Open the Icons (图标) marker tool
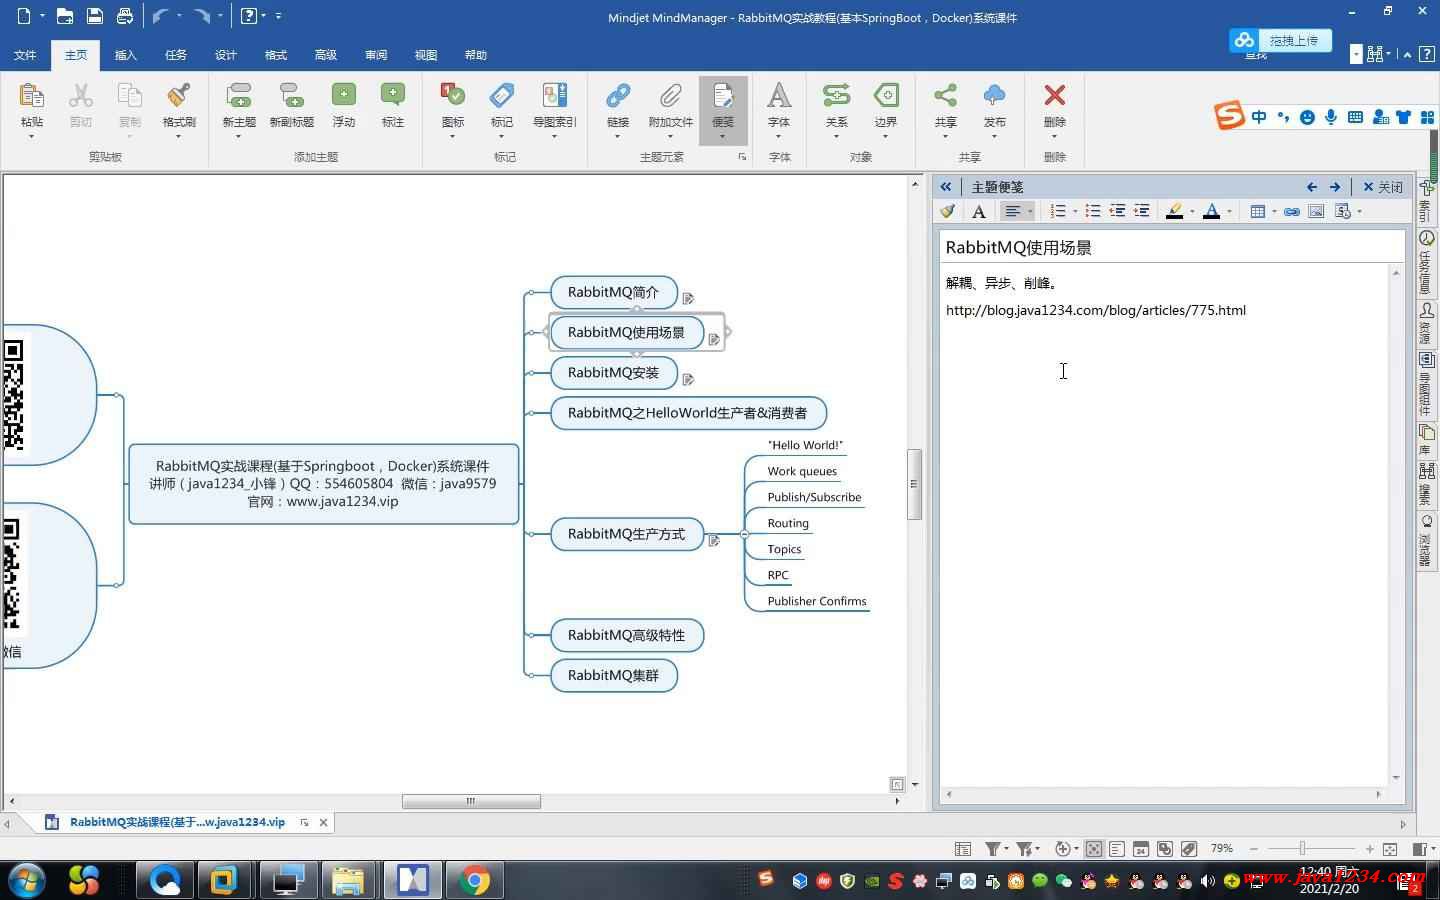The width and height of the screenshot is (1440, 900). pyautogui.click(x=453, y=96)
